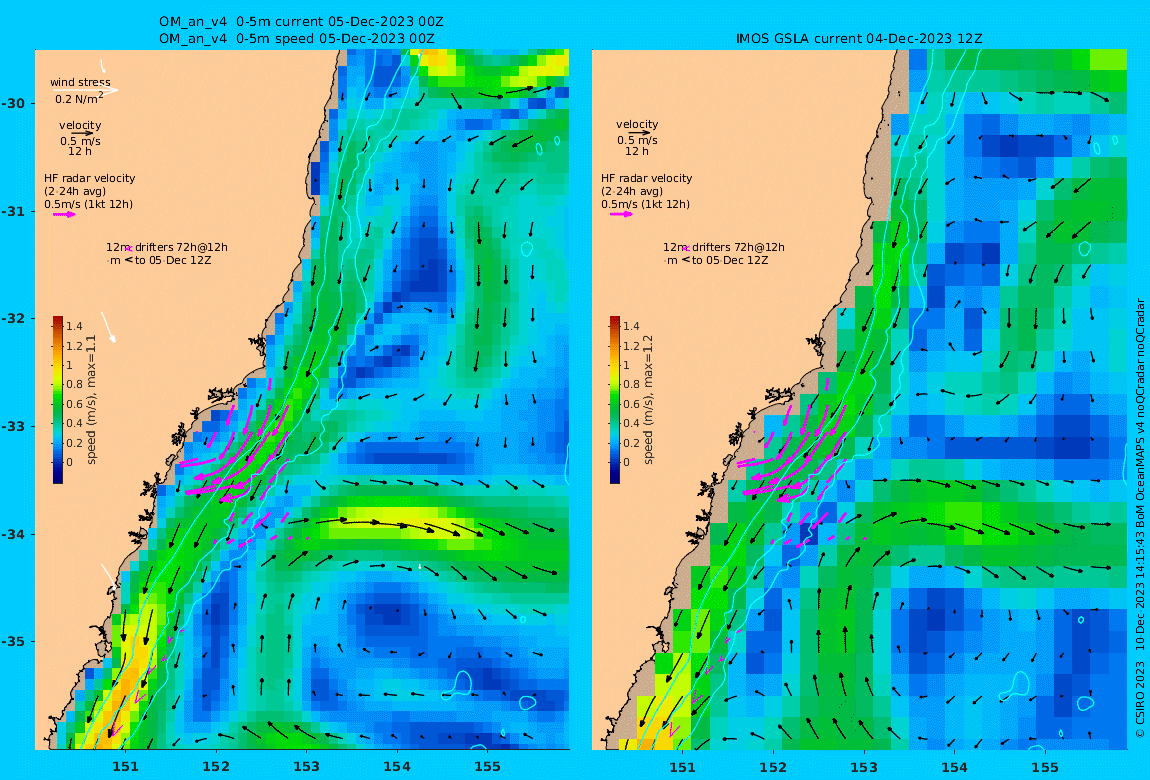Click the '0.2 N/m2' wind stress value
Viewport: 1150px width, 780px height.
[x=79, y=98]
